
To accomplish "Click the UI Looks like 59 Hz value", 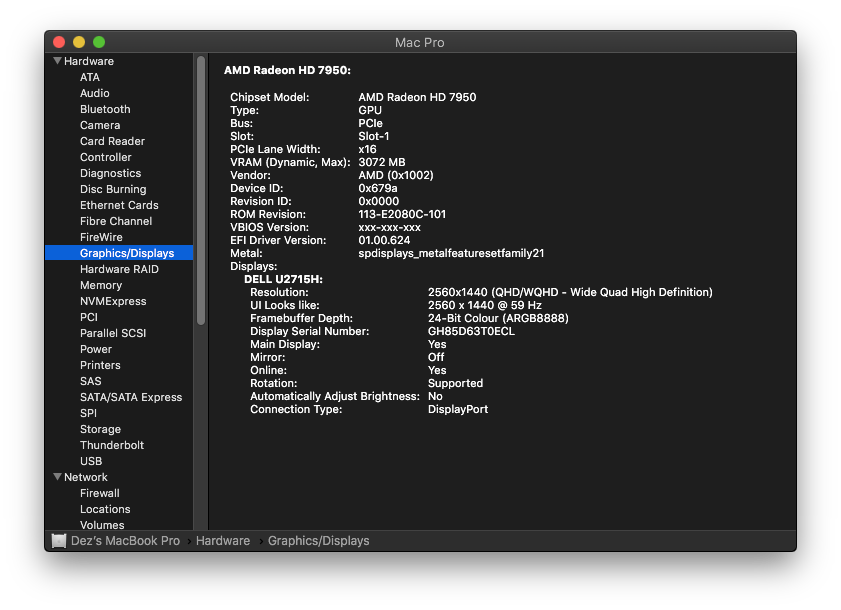I will pyautogui.click(x=485, y=305).
